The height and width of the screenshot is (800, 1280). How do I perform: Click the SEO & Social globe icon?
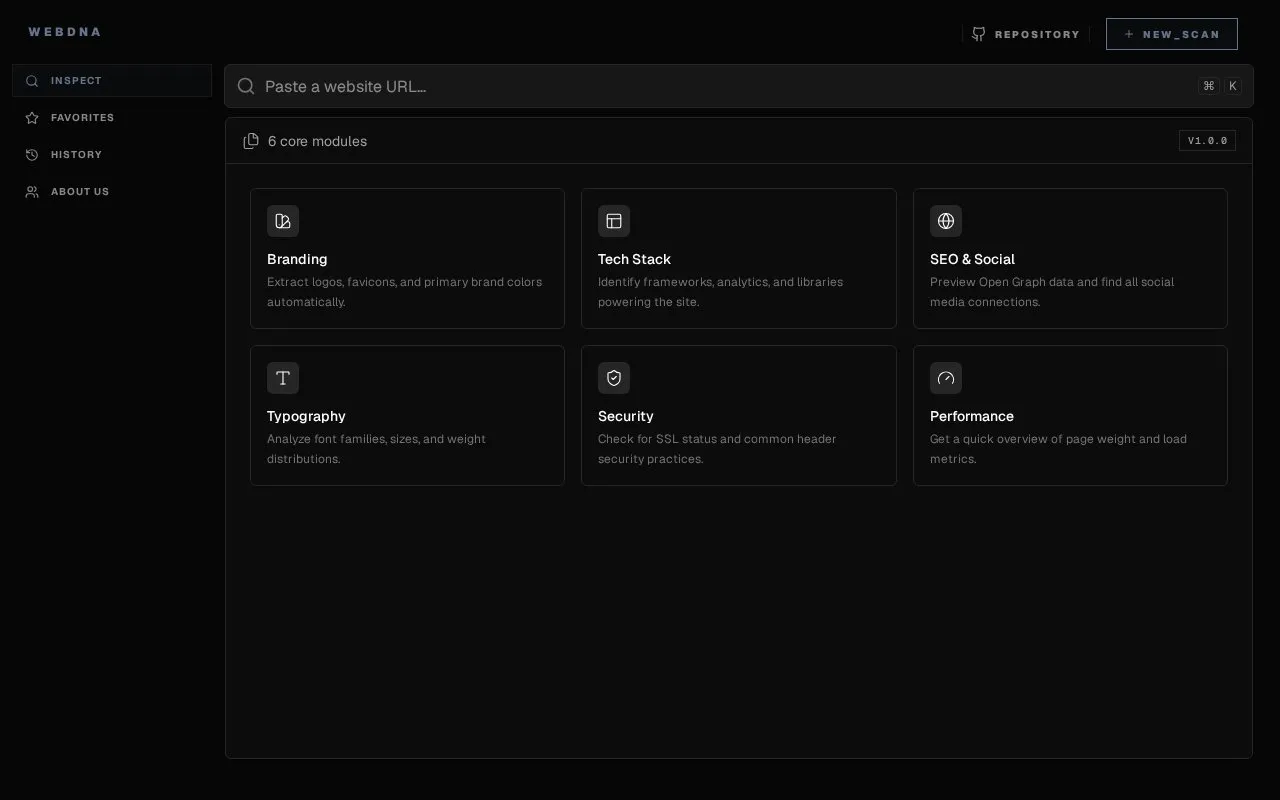[x=946, y=221]
